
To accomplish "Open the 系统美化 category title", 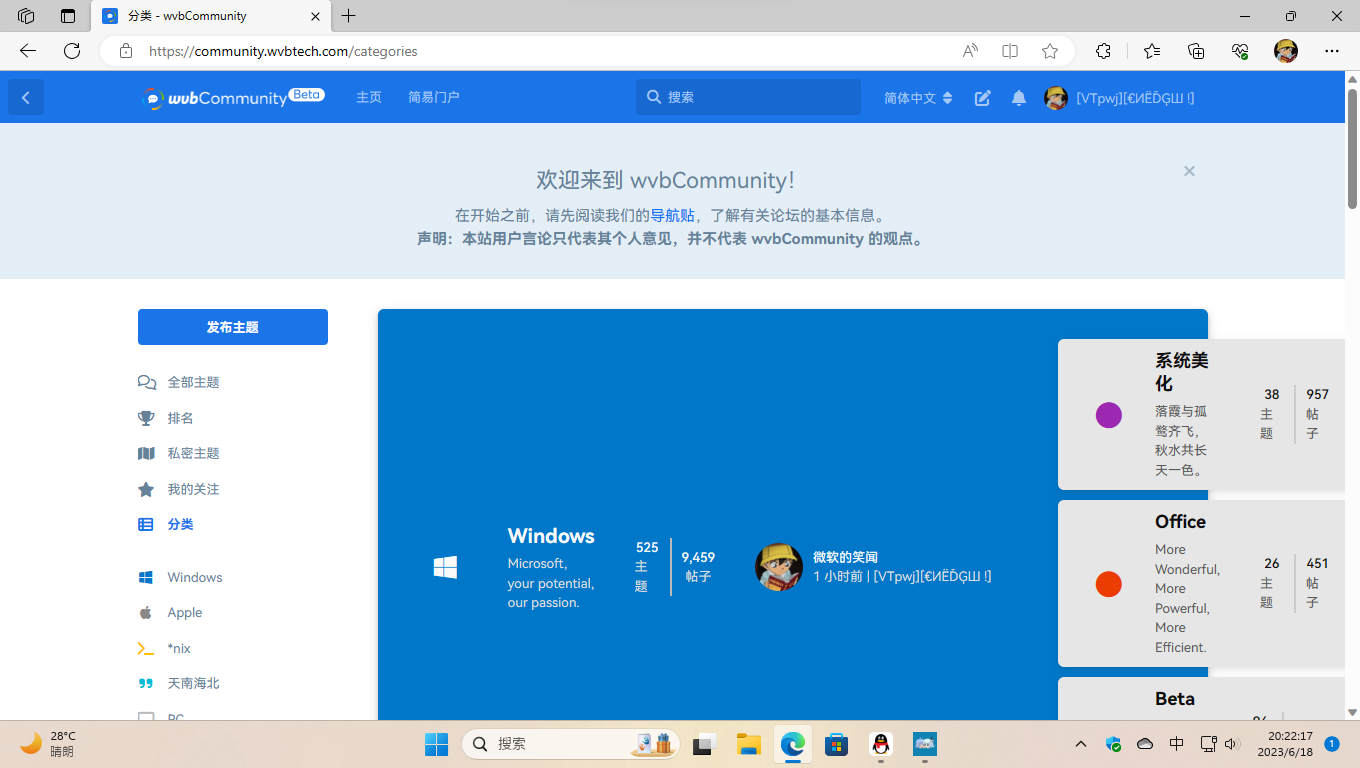I will tap(1182, 372).
